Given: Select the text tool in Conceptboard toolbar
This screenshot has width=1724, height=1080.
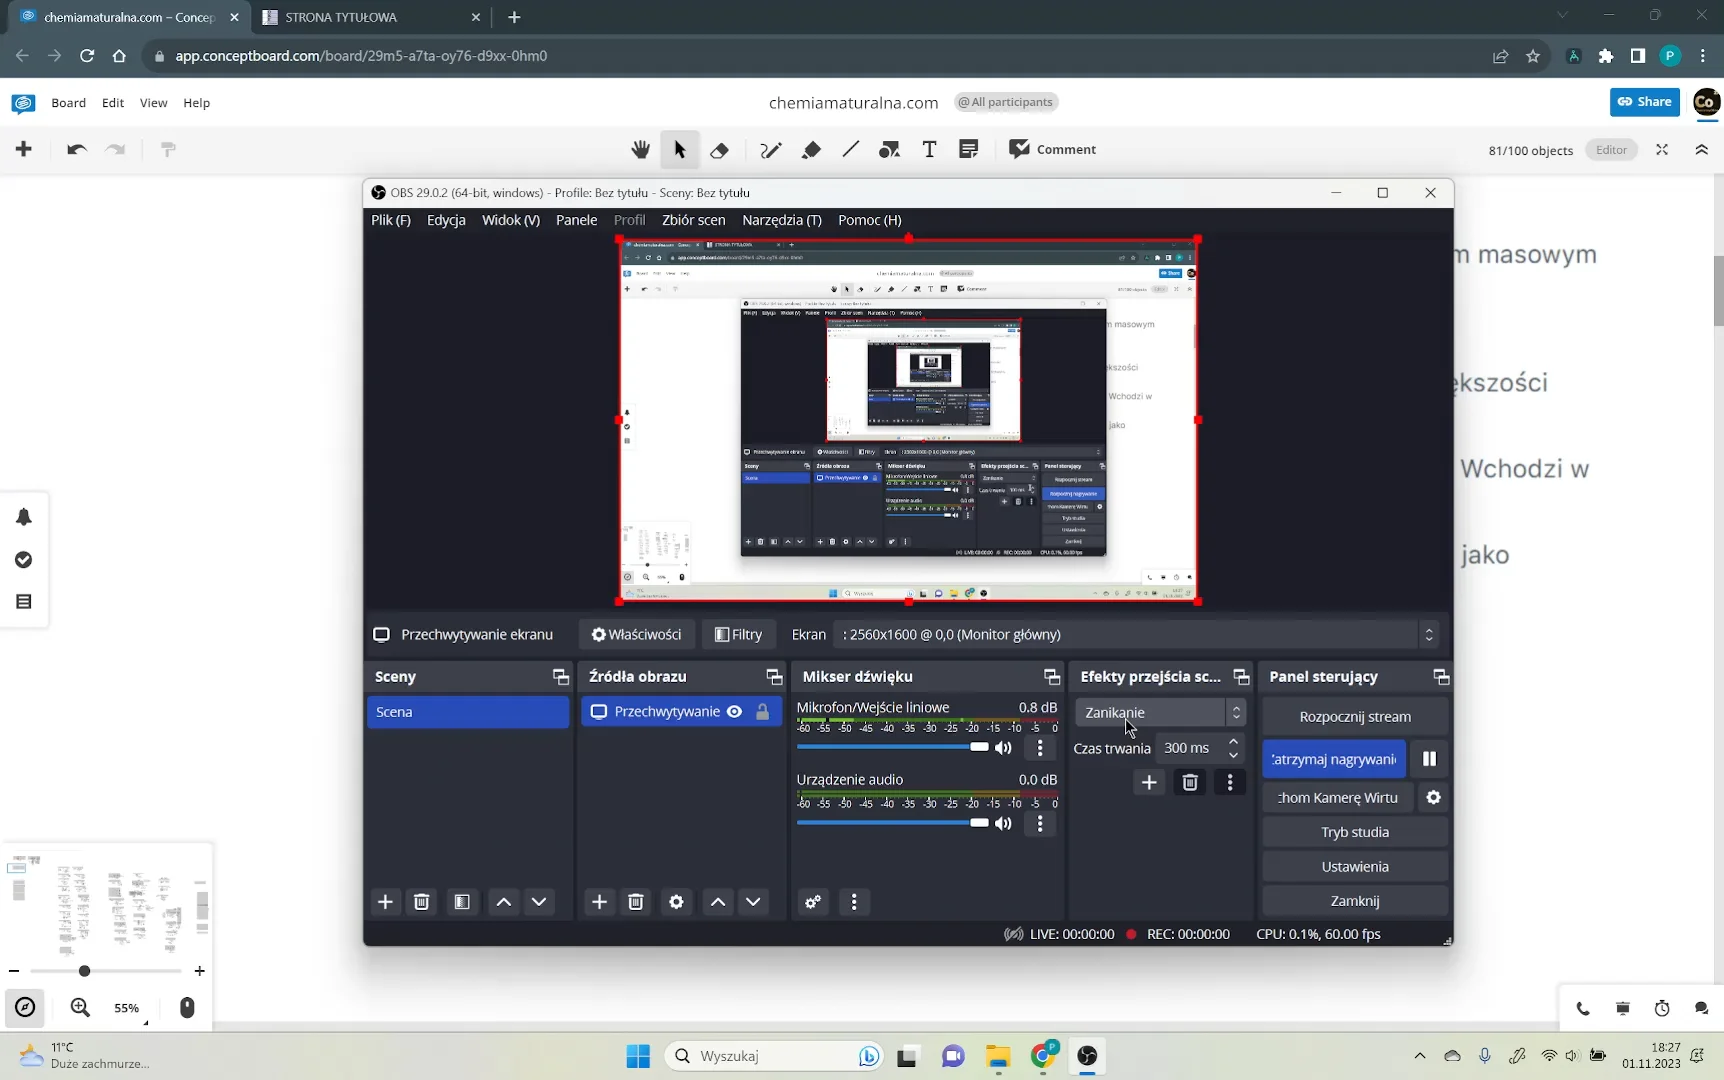Looking at the screenshot, I should (929, 150).
